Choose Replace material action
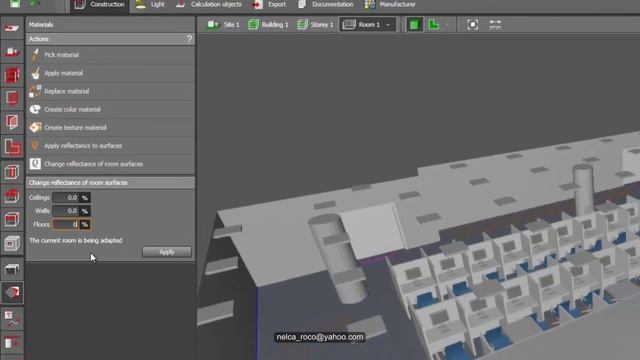The width and height of the screenshot is (640, 360). 110,91
